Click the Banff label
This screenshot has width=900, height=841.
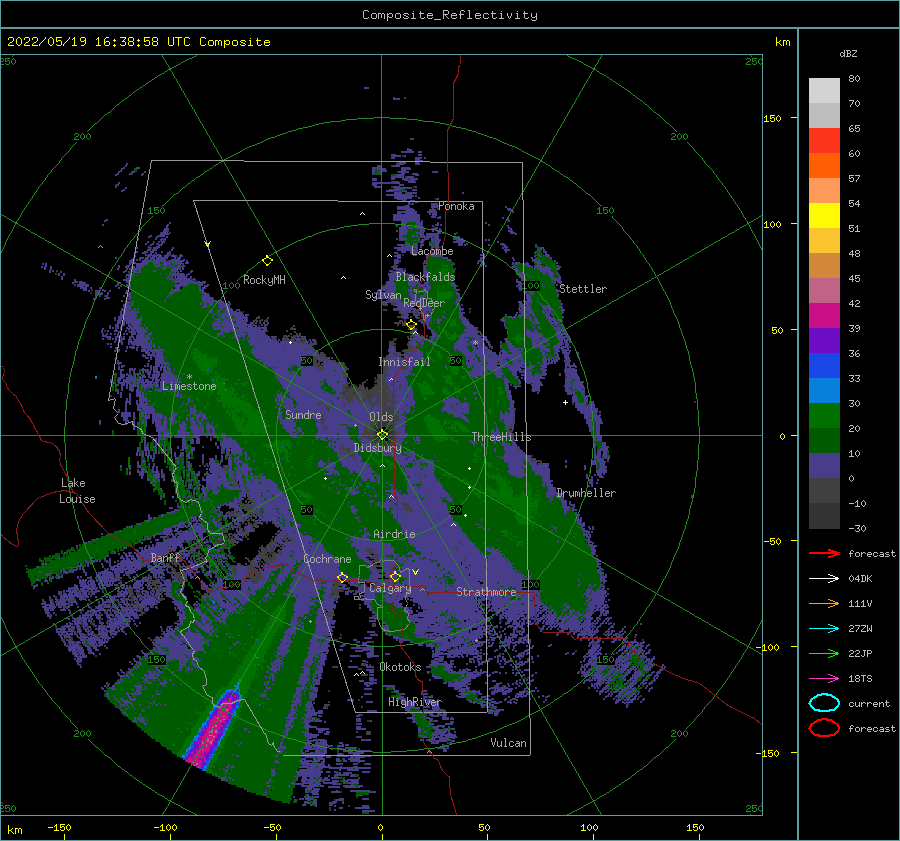(x=165, y=557)
